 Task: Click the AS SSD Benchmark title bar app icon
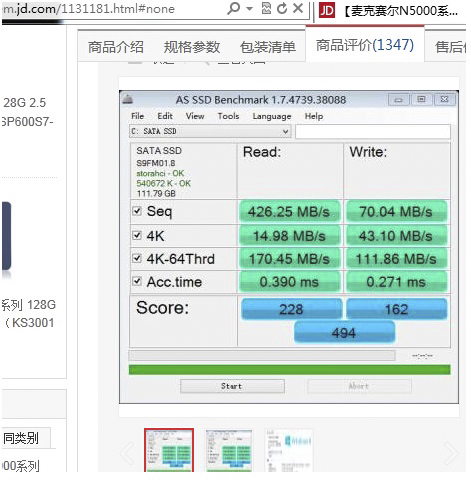[128, 99]
